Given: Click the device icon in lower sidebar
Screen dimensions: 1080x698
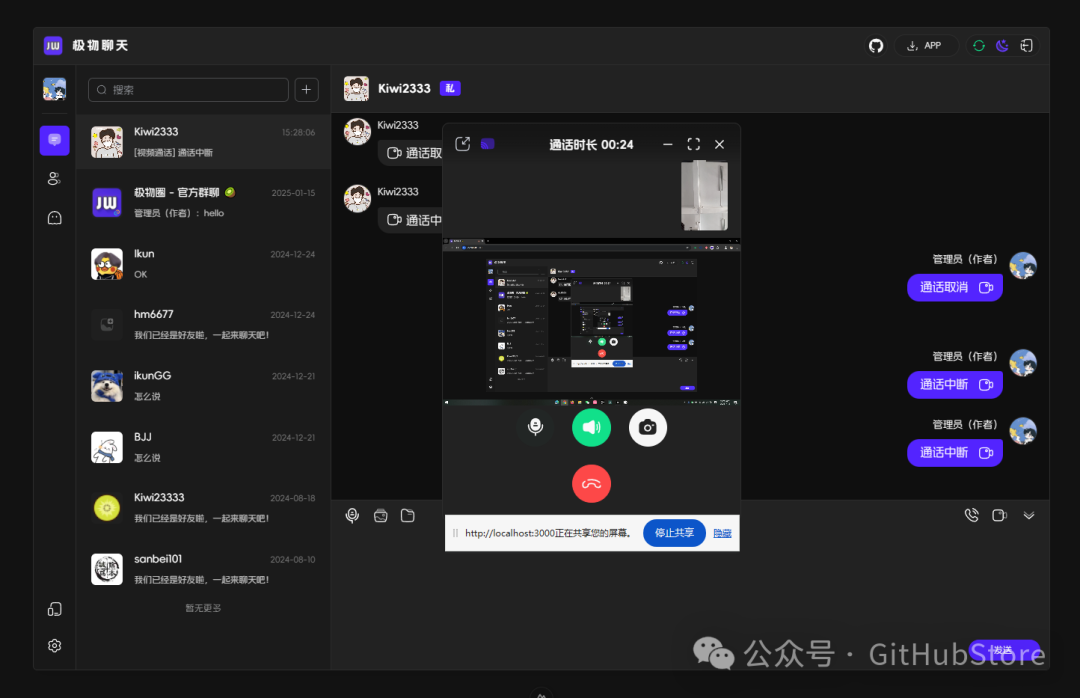Looking at the screenshot, I should point(54,609).
